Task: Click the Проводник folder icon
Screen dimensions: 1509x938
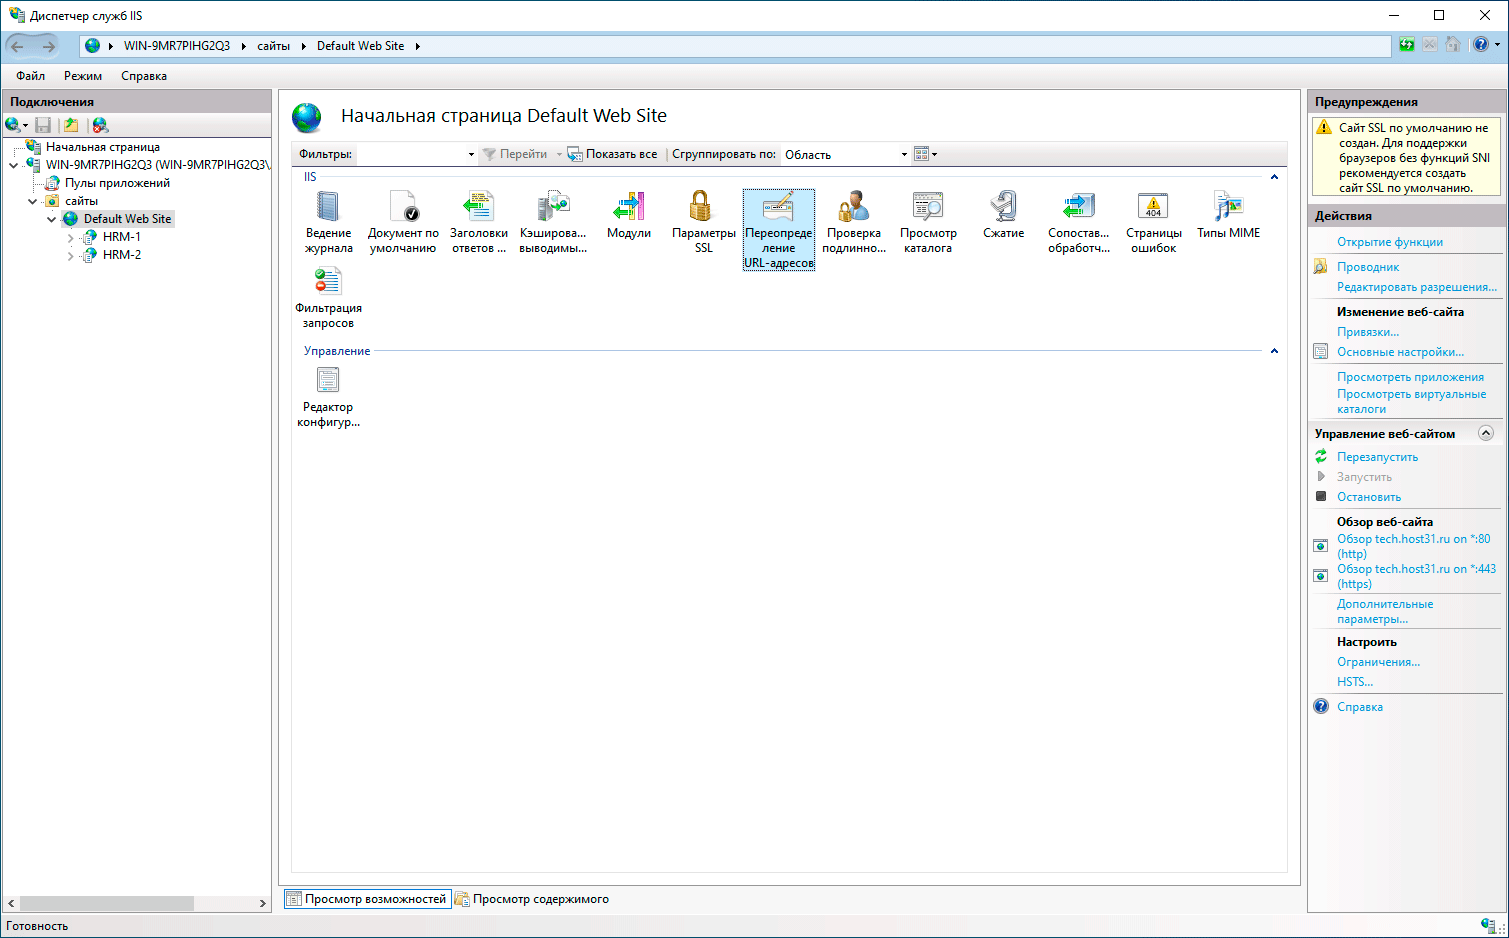Action: [x=1321, y=267]
